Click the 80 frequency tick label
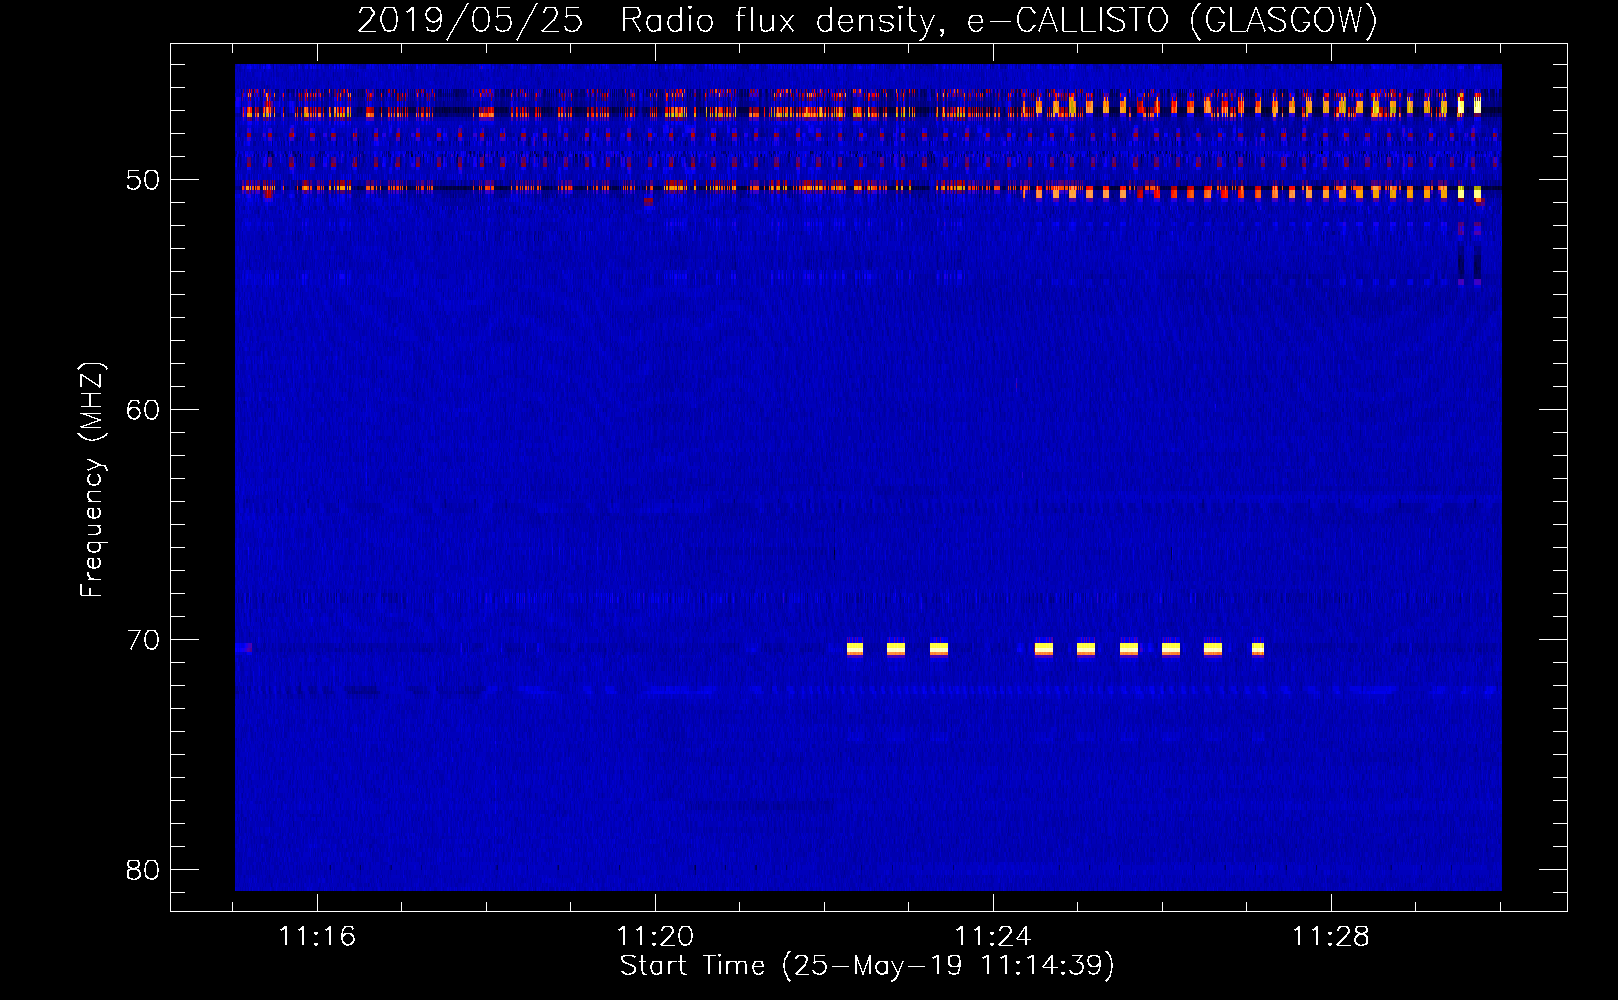1618x1000 pixels. tap(143, 870)
